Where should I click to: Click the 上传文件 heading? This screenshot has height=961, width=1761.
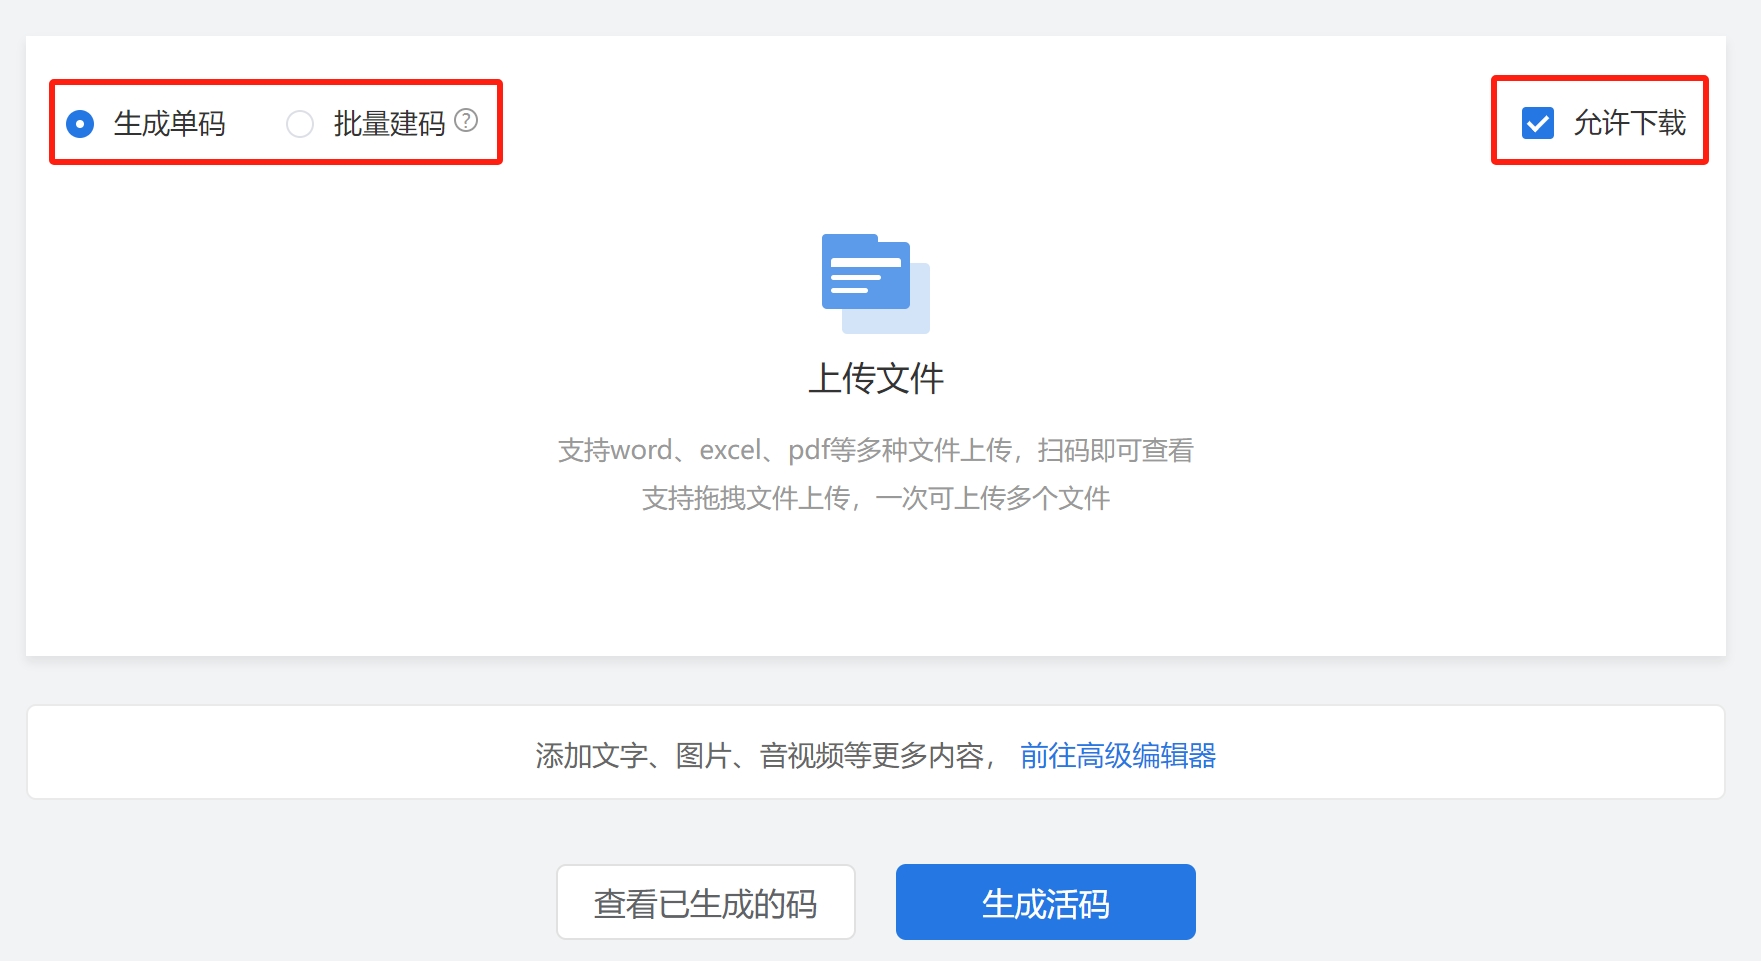tap(876, 378)
